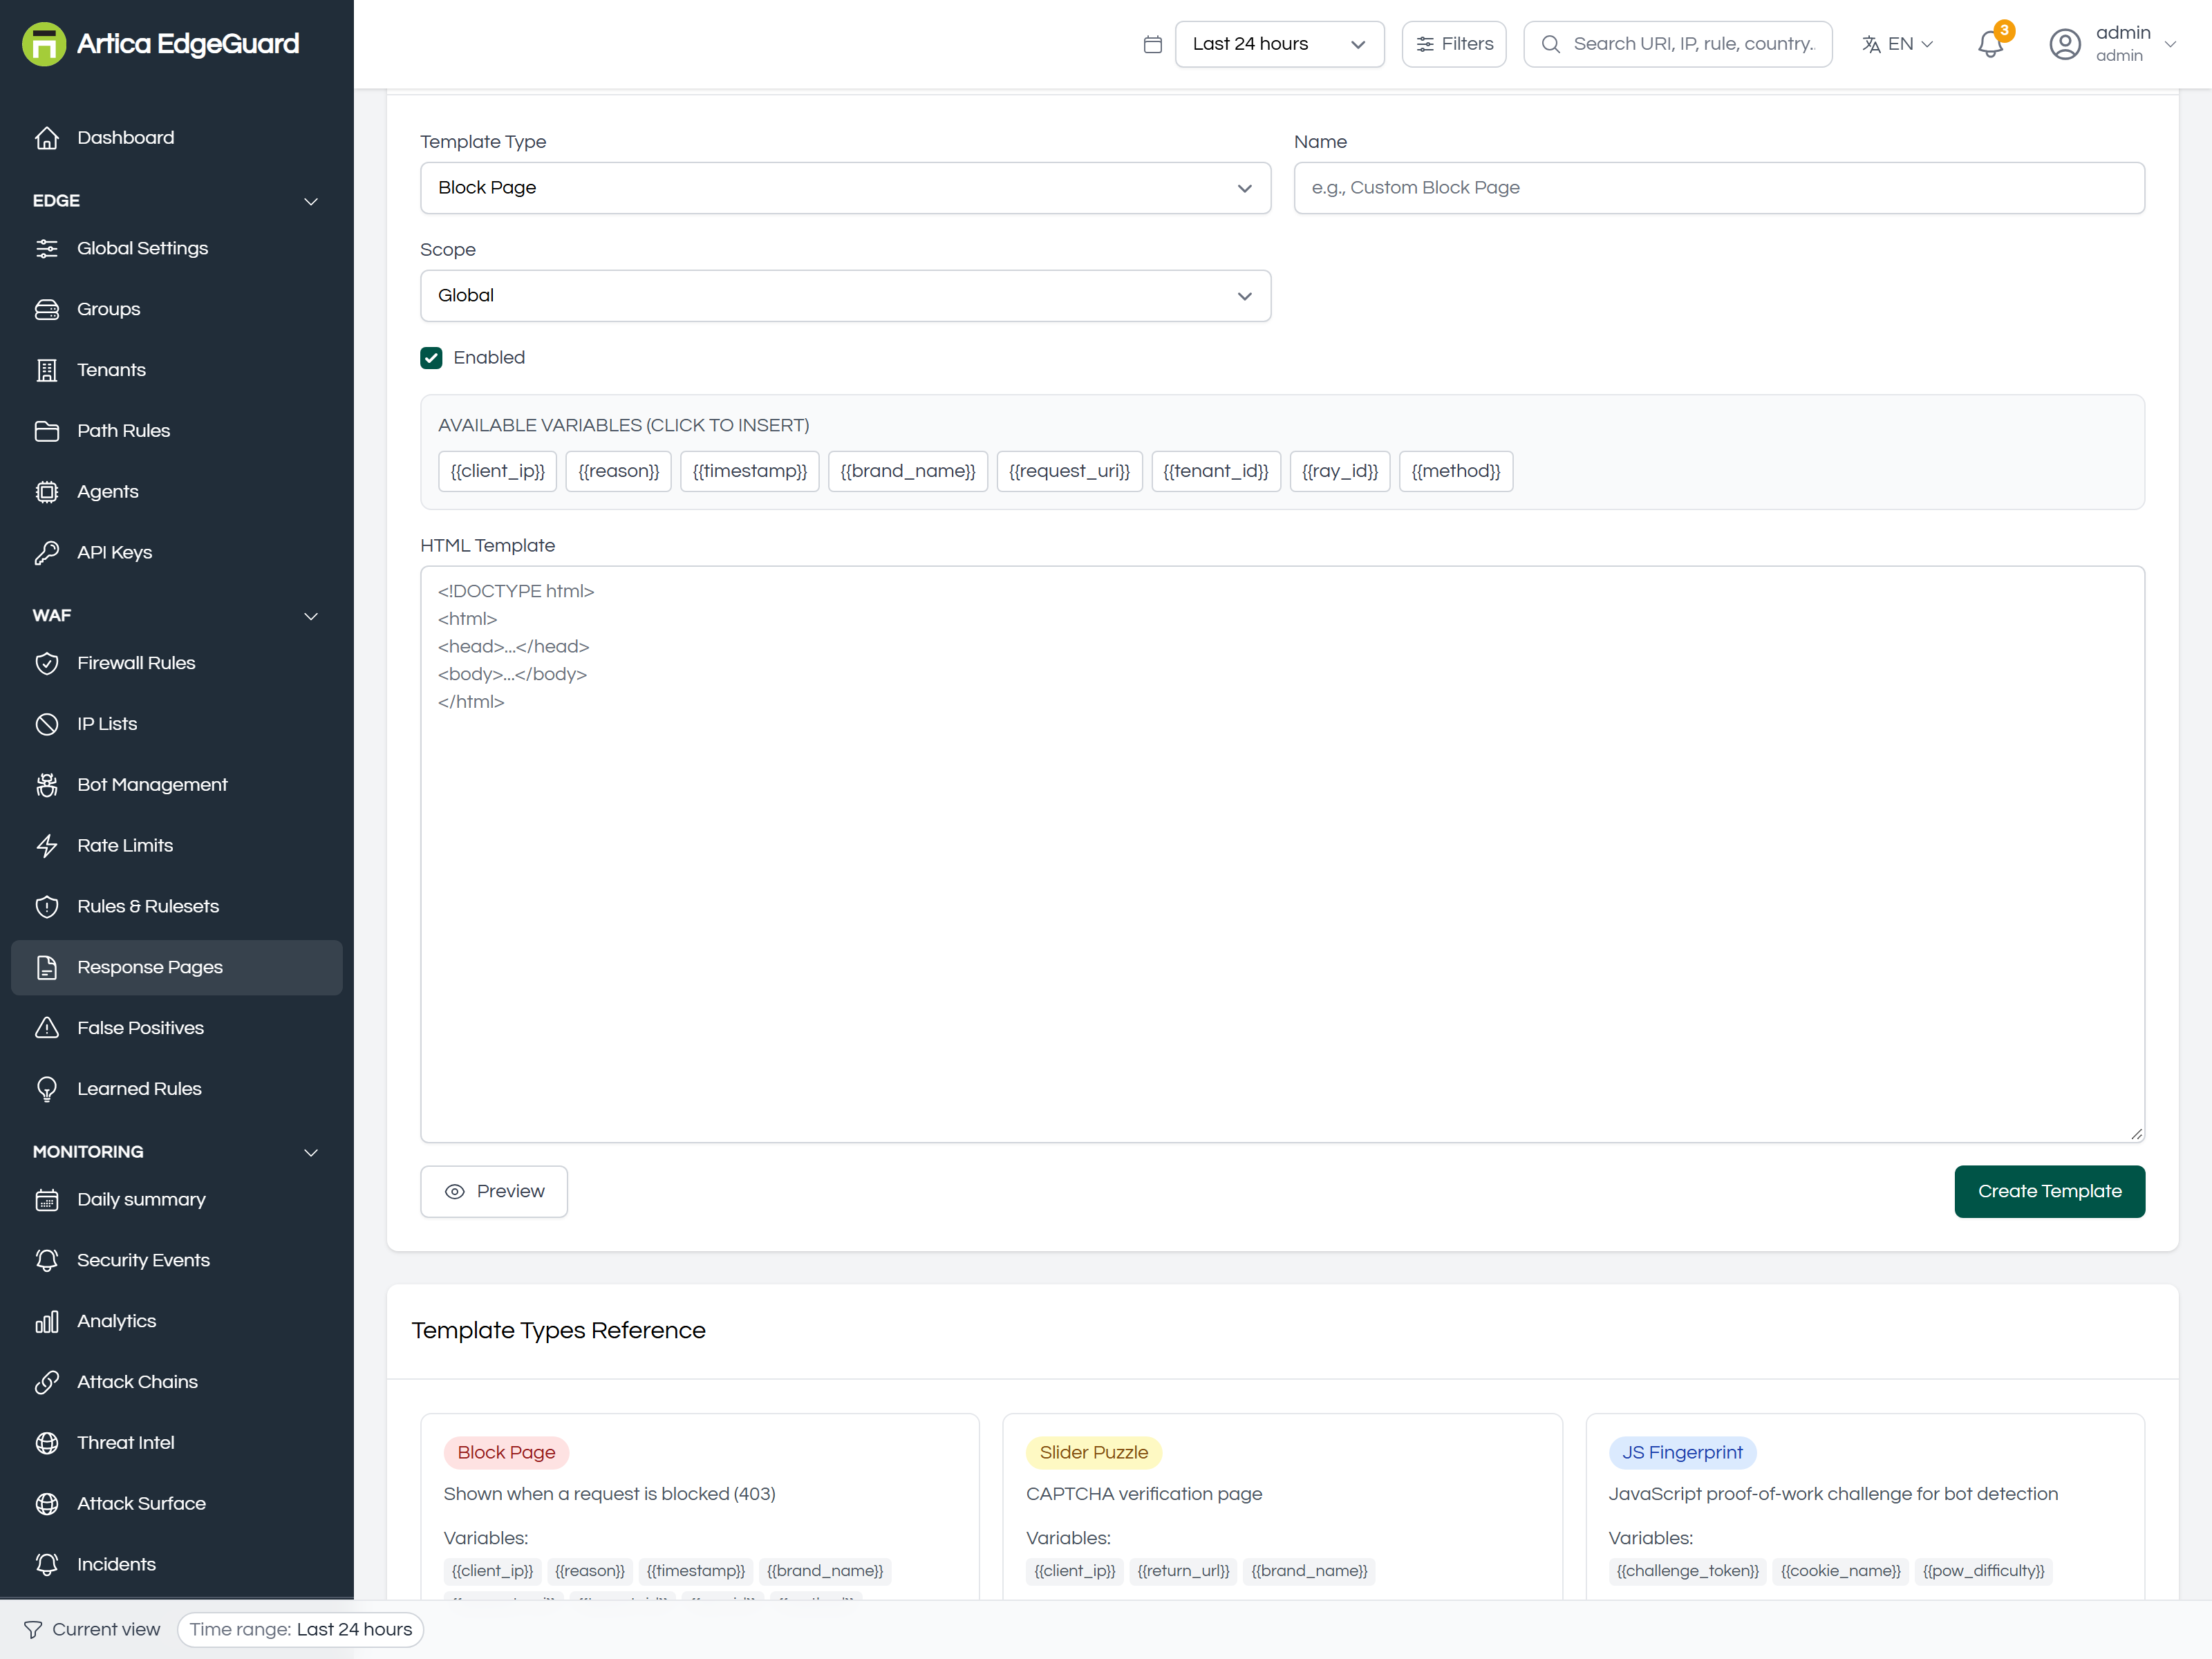2212x1659 pixels.
Task: Collapse the MONITORING sidebar section
Action: (176, 1153)
